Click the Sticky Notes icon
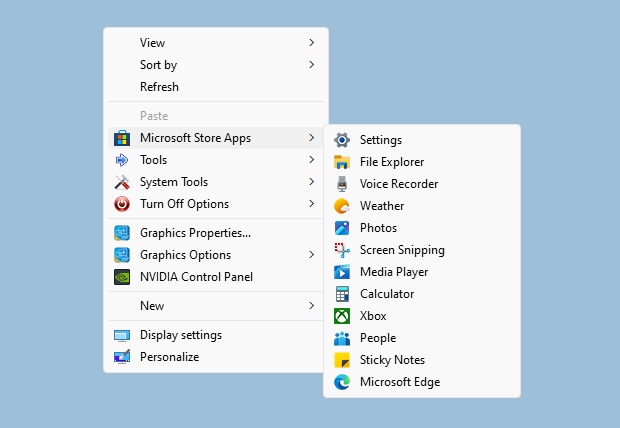Screen dimensions: 620x428 point(342,360)
